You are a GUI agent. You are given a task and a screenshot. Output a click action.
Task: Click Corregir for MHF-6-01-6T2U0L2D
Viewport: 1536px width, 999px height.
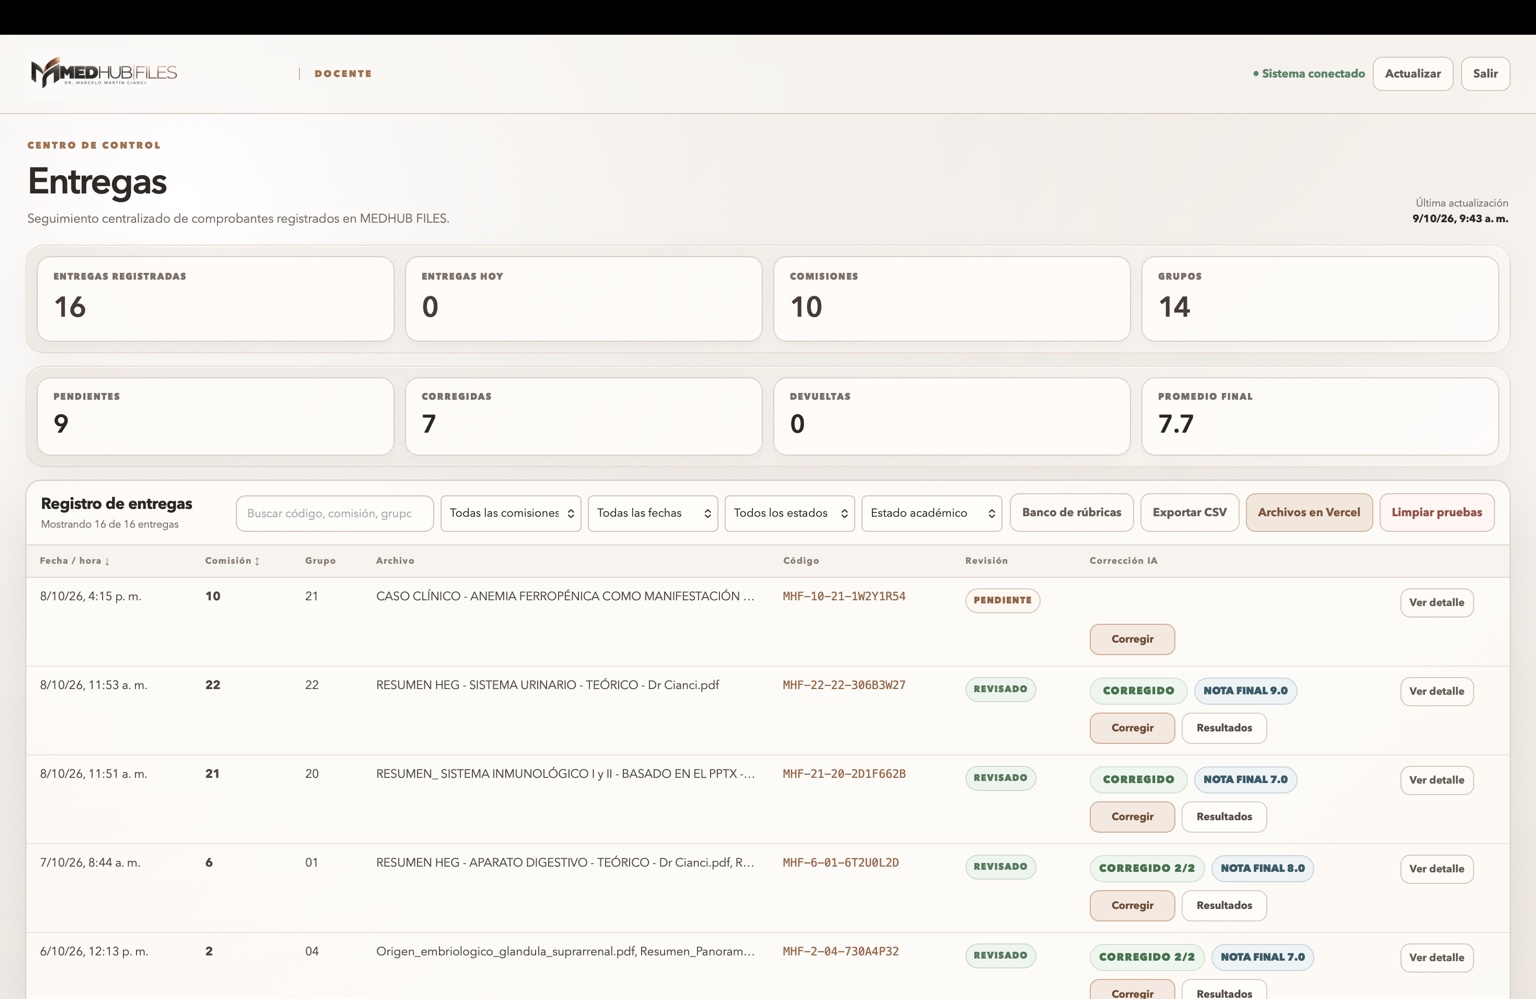1132,906
